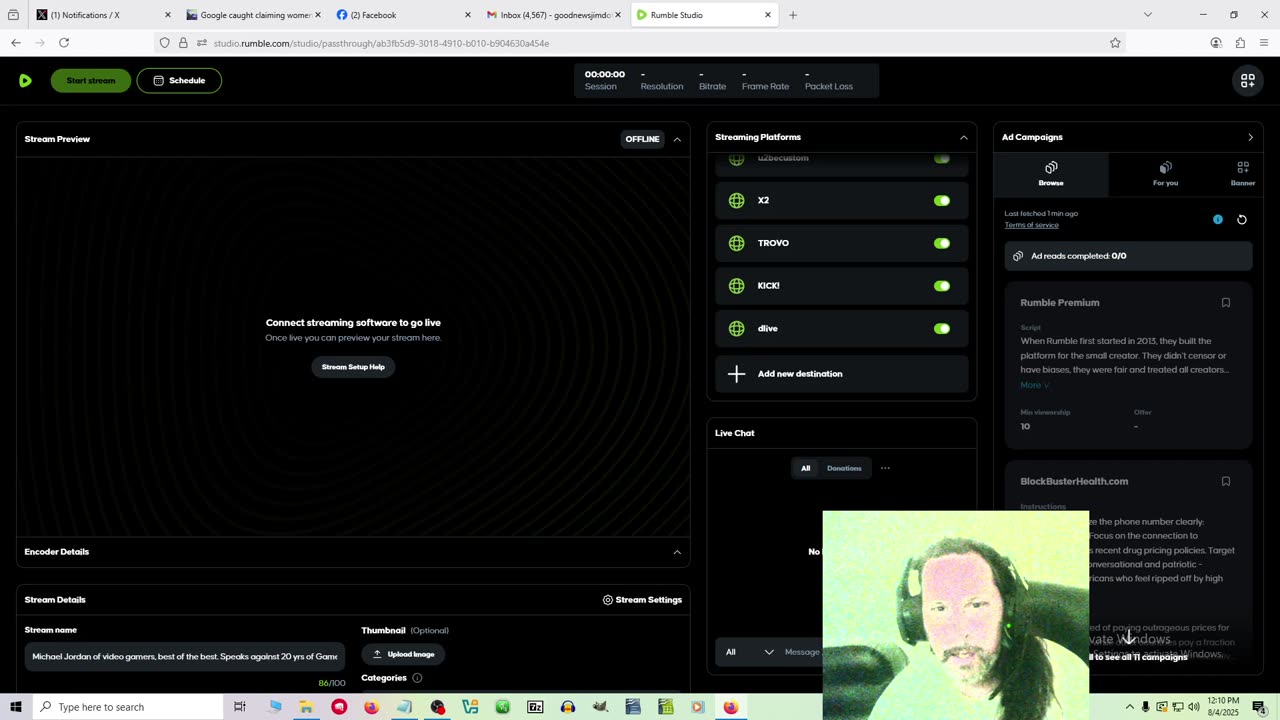Viewport: 1280px width, 720px height.
Task: Toggle the u2becustom destination switch
Action: pos(942,158)
